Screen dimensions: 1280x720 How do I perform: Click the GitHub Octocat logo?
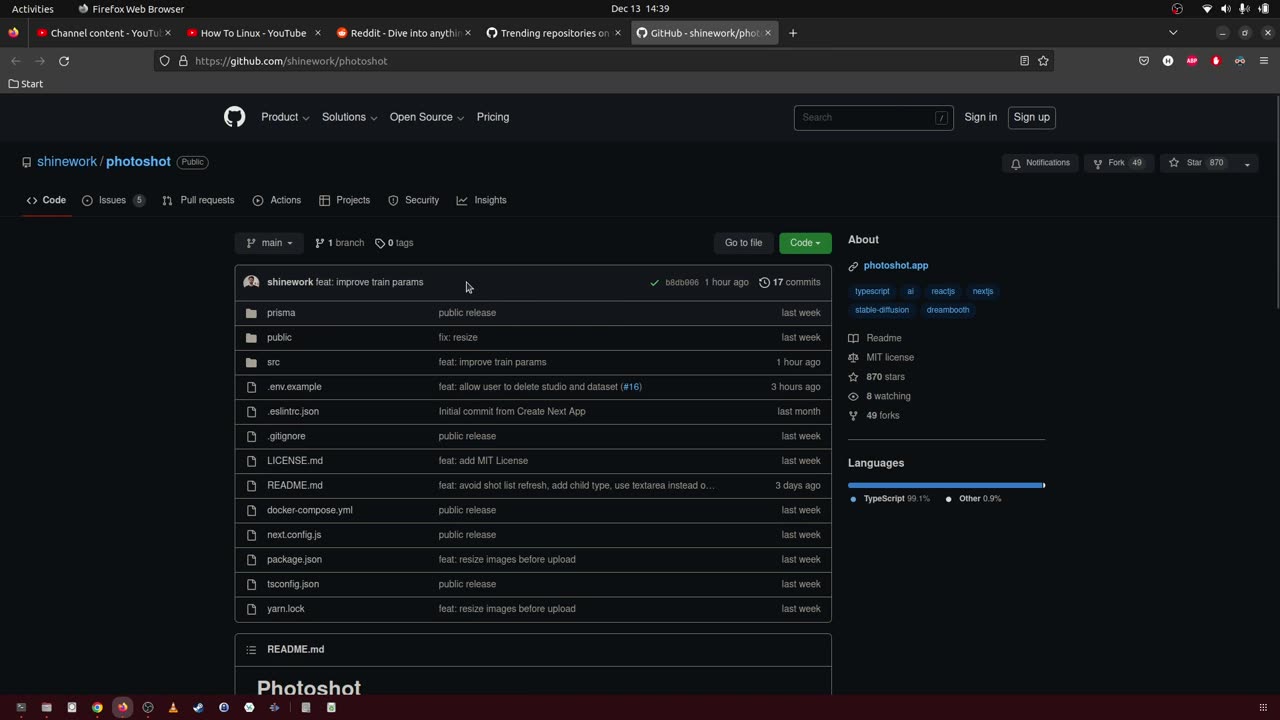234,117
